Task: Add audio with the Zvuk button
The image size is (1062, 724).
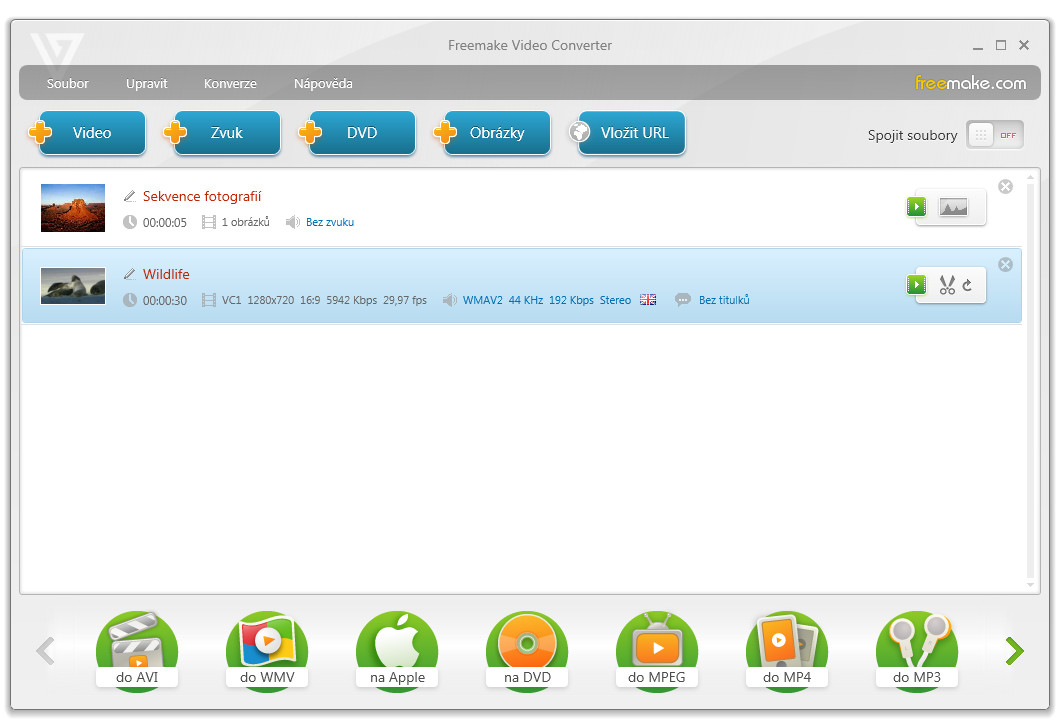Action: [223, 133]
